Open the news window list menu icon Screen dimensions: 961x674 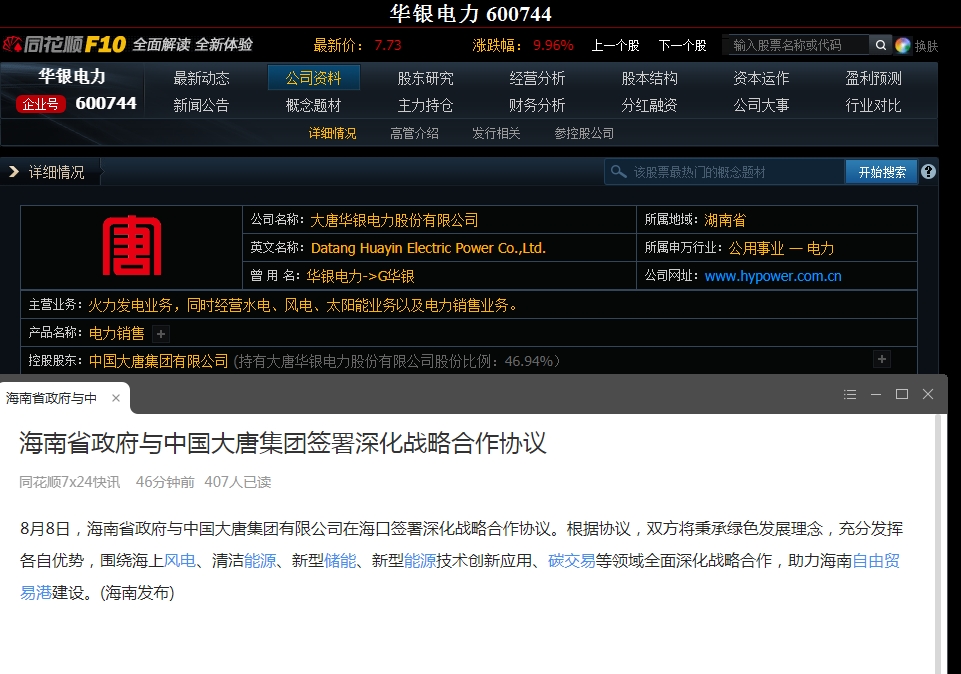849,395
